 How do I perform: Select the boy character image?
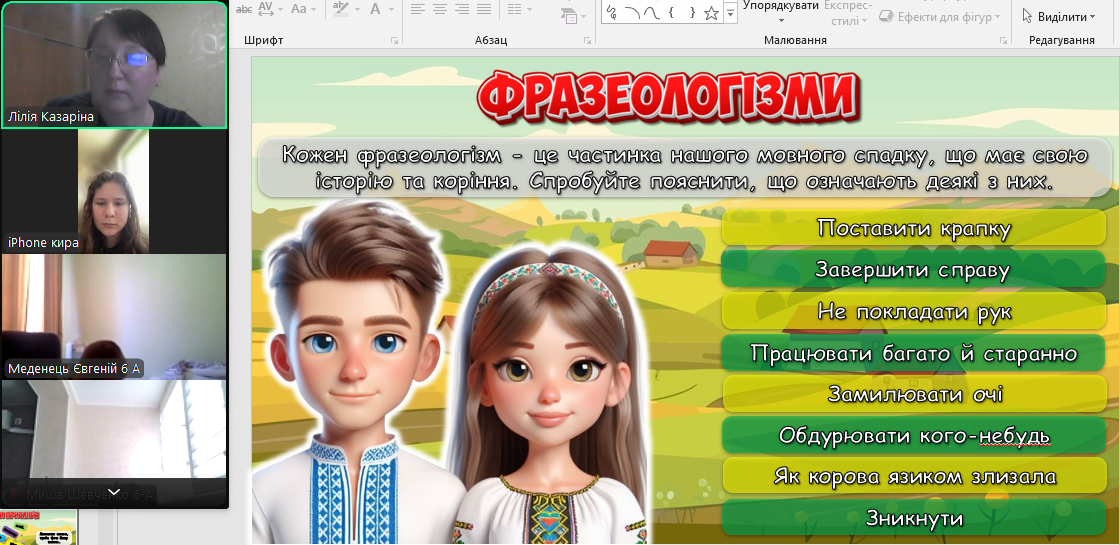click(357, 371)
